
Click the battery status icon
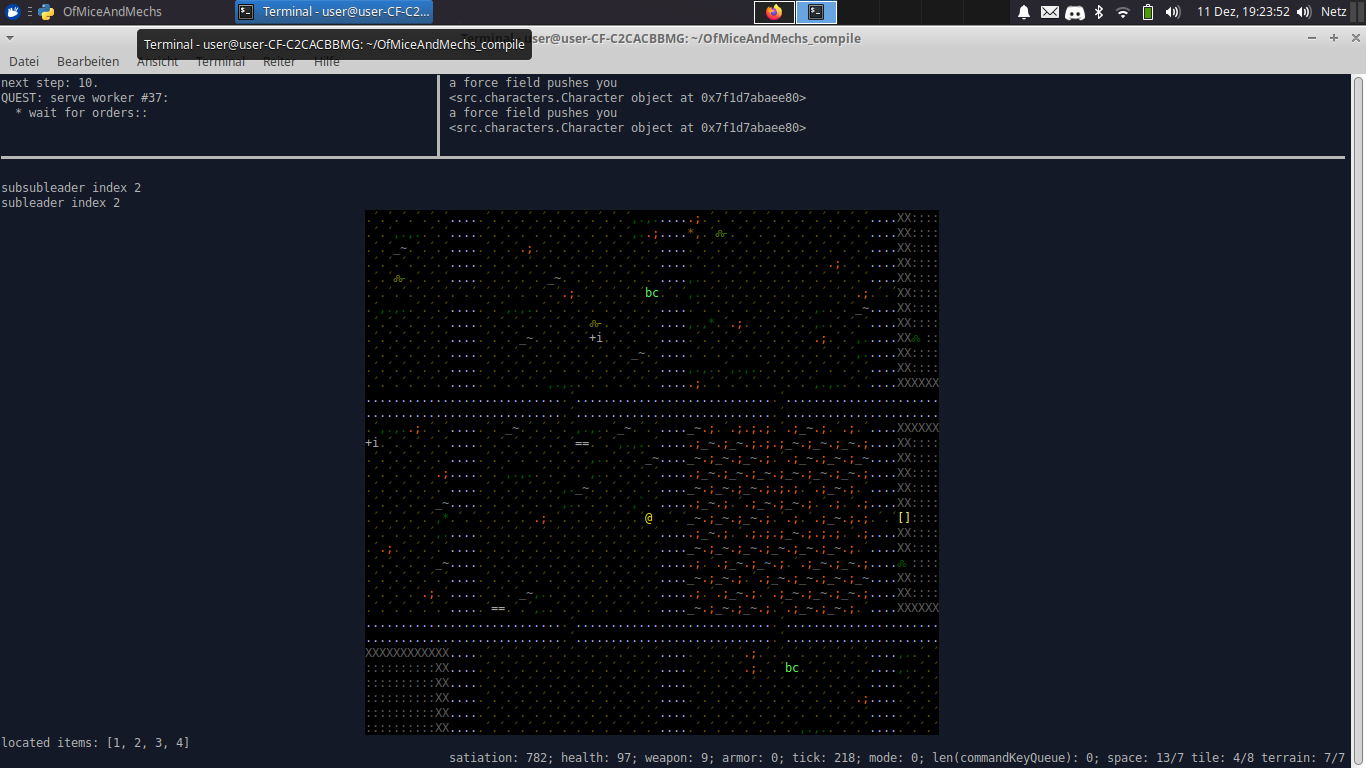click(x=1148, y=12)
